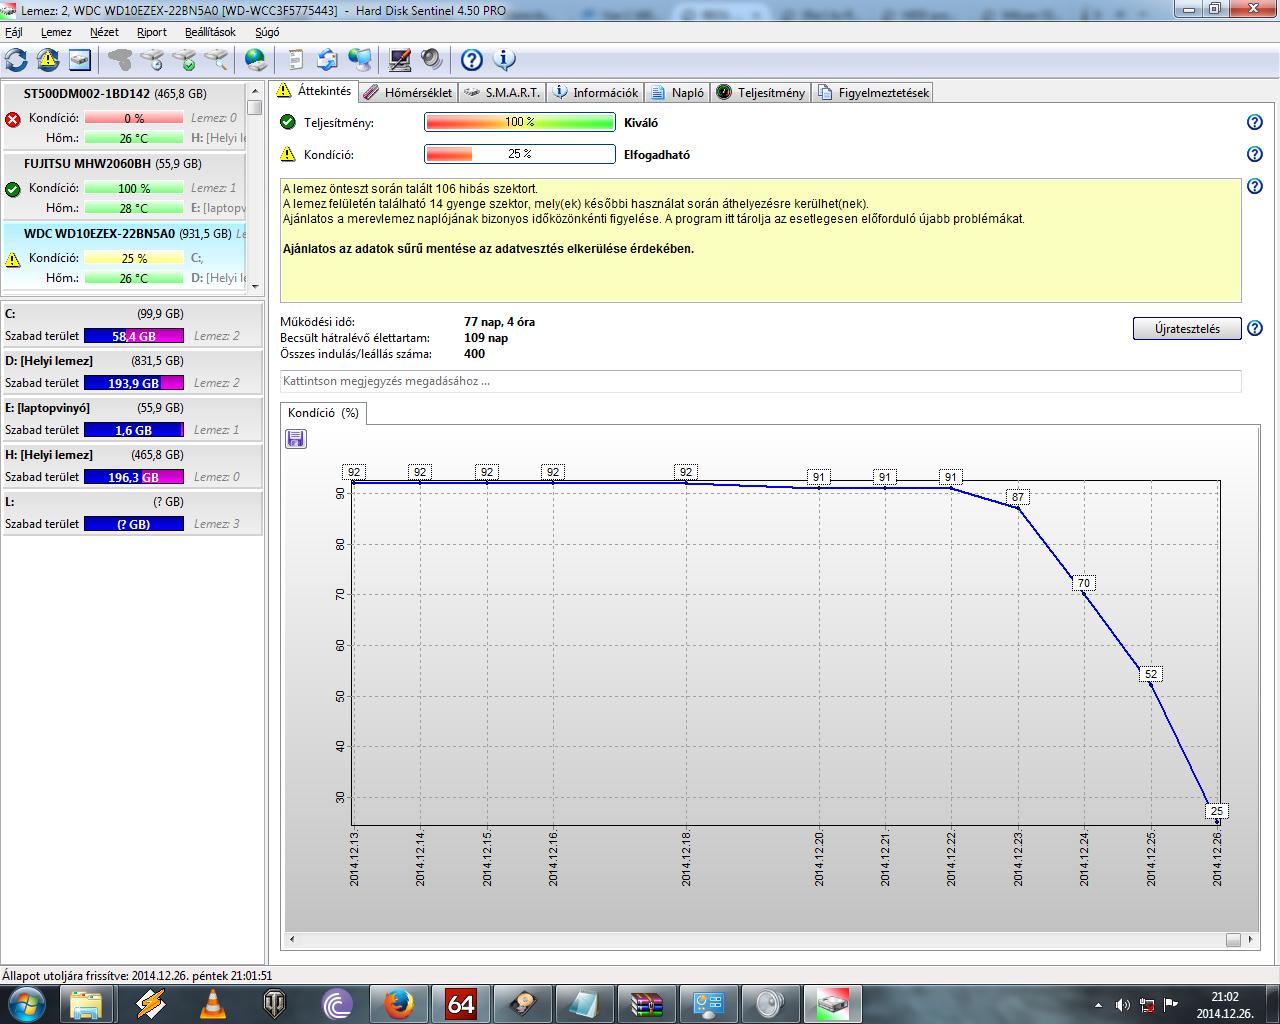Image resolution: width=1280 pixels, height=1024 pixels.
Task: Open Winamp from the taskbar
Action: [150, 1003]
